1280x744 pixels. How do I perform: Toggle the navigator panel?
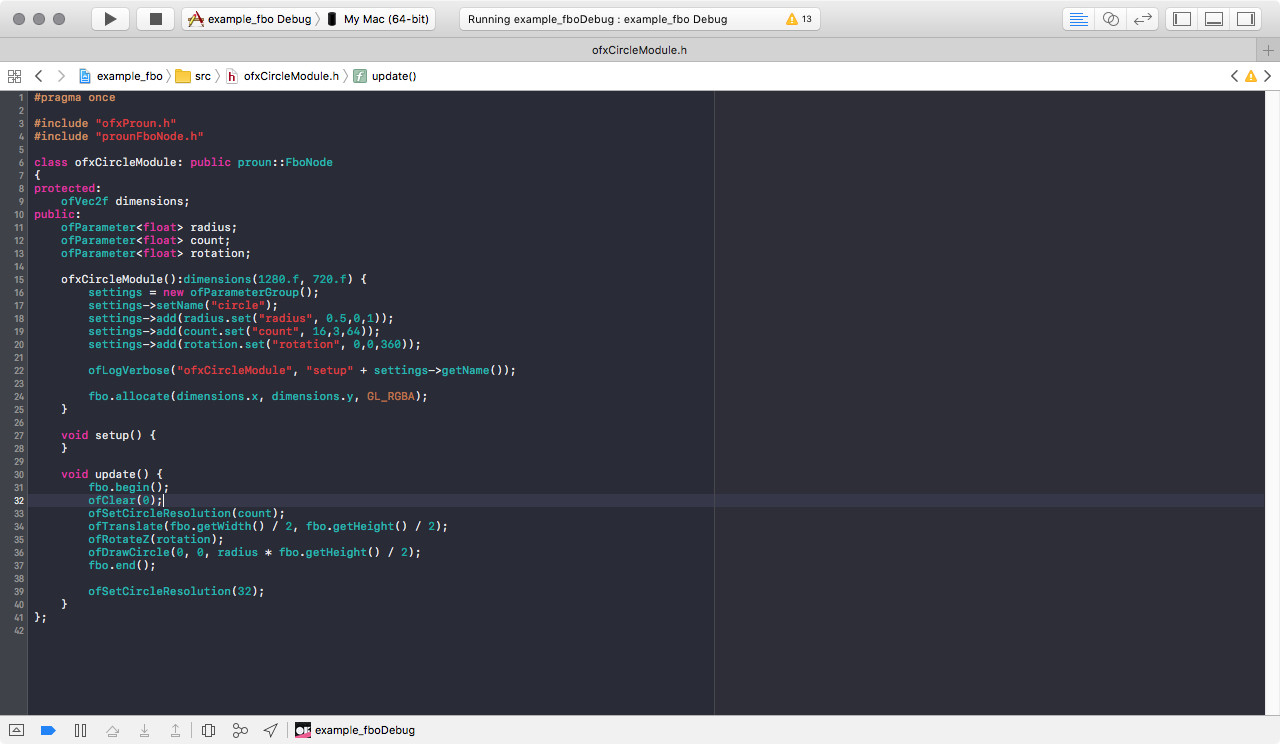(1182, 19)
